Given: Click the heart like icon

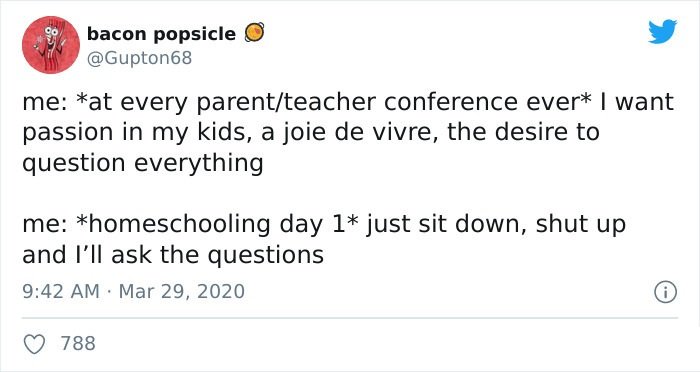Looking at the screenshot, I should (34, 344).
